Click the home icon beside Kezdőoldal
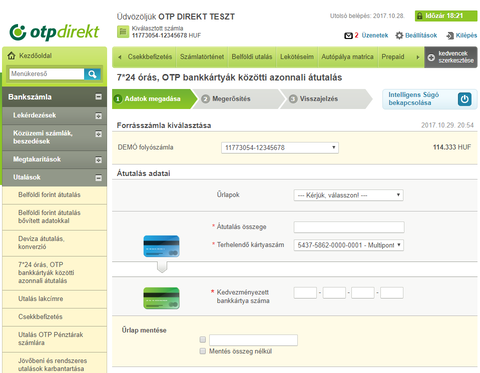The image size is (480, 373). pos(11,56)
